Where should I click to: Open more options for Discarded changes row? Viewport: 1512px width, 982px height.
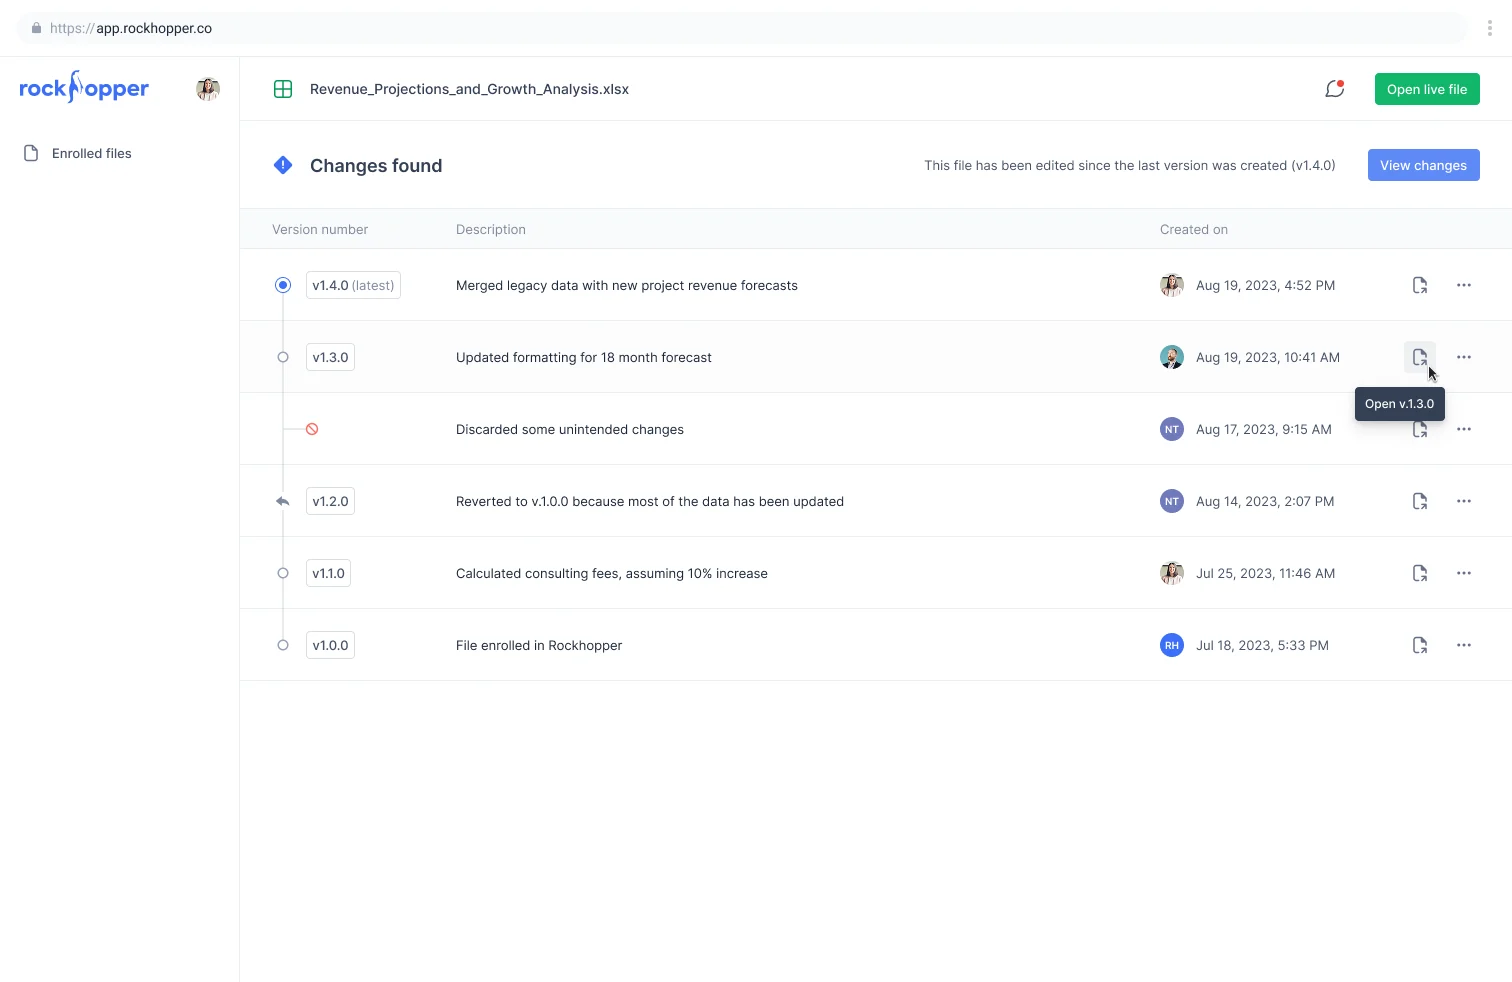[x=1464, y=429]
